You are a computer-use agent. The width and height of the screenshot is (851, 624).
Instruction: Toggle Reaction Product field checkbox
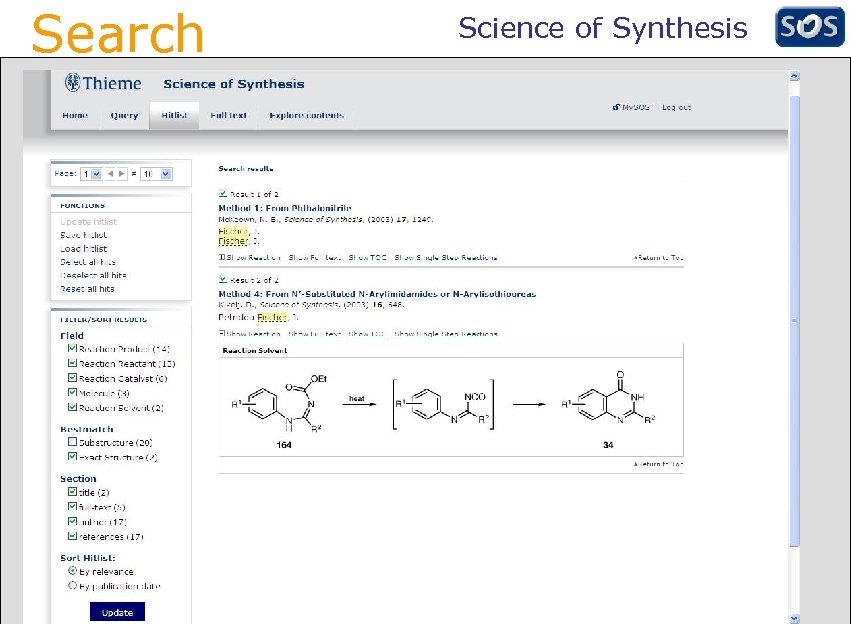pyautogui.click(x=72, y=348)
